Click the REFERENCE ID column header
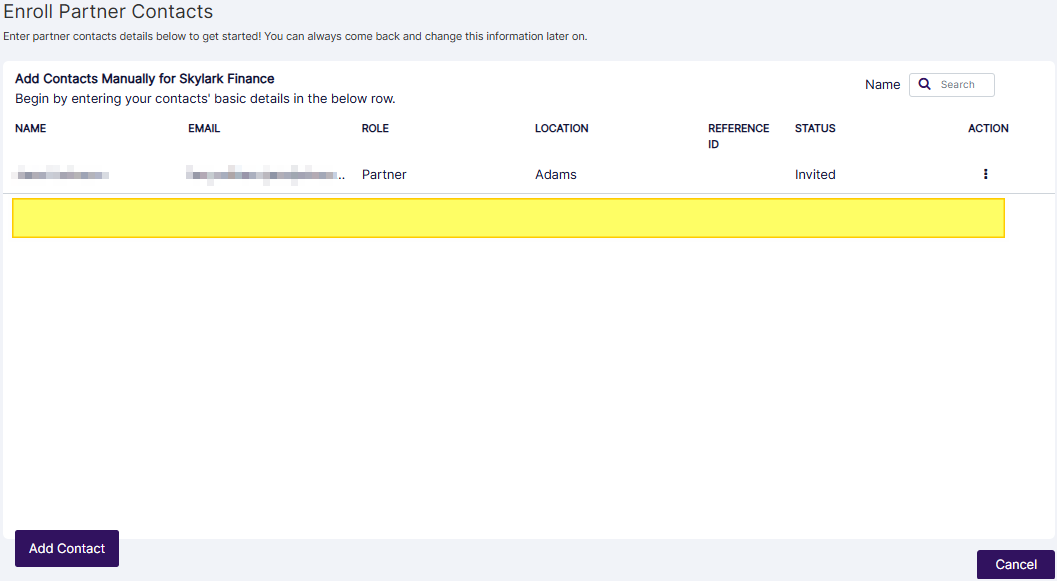Viewport: 1057px width, 581px height. coord(738,135)
